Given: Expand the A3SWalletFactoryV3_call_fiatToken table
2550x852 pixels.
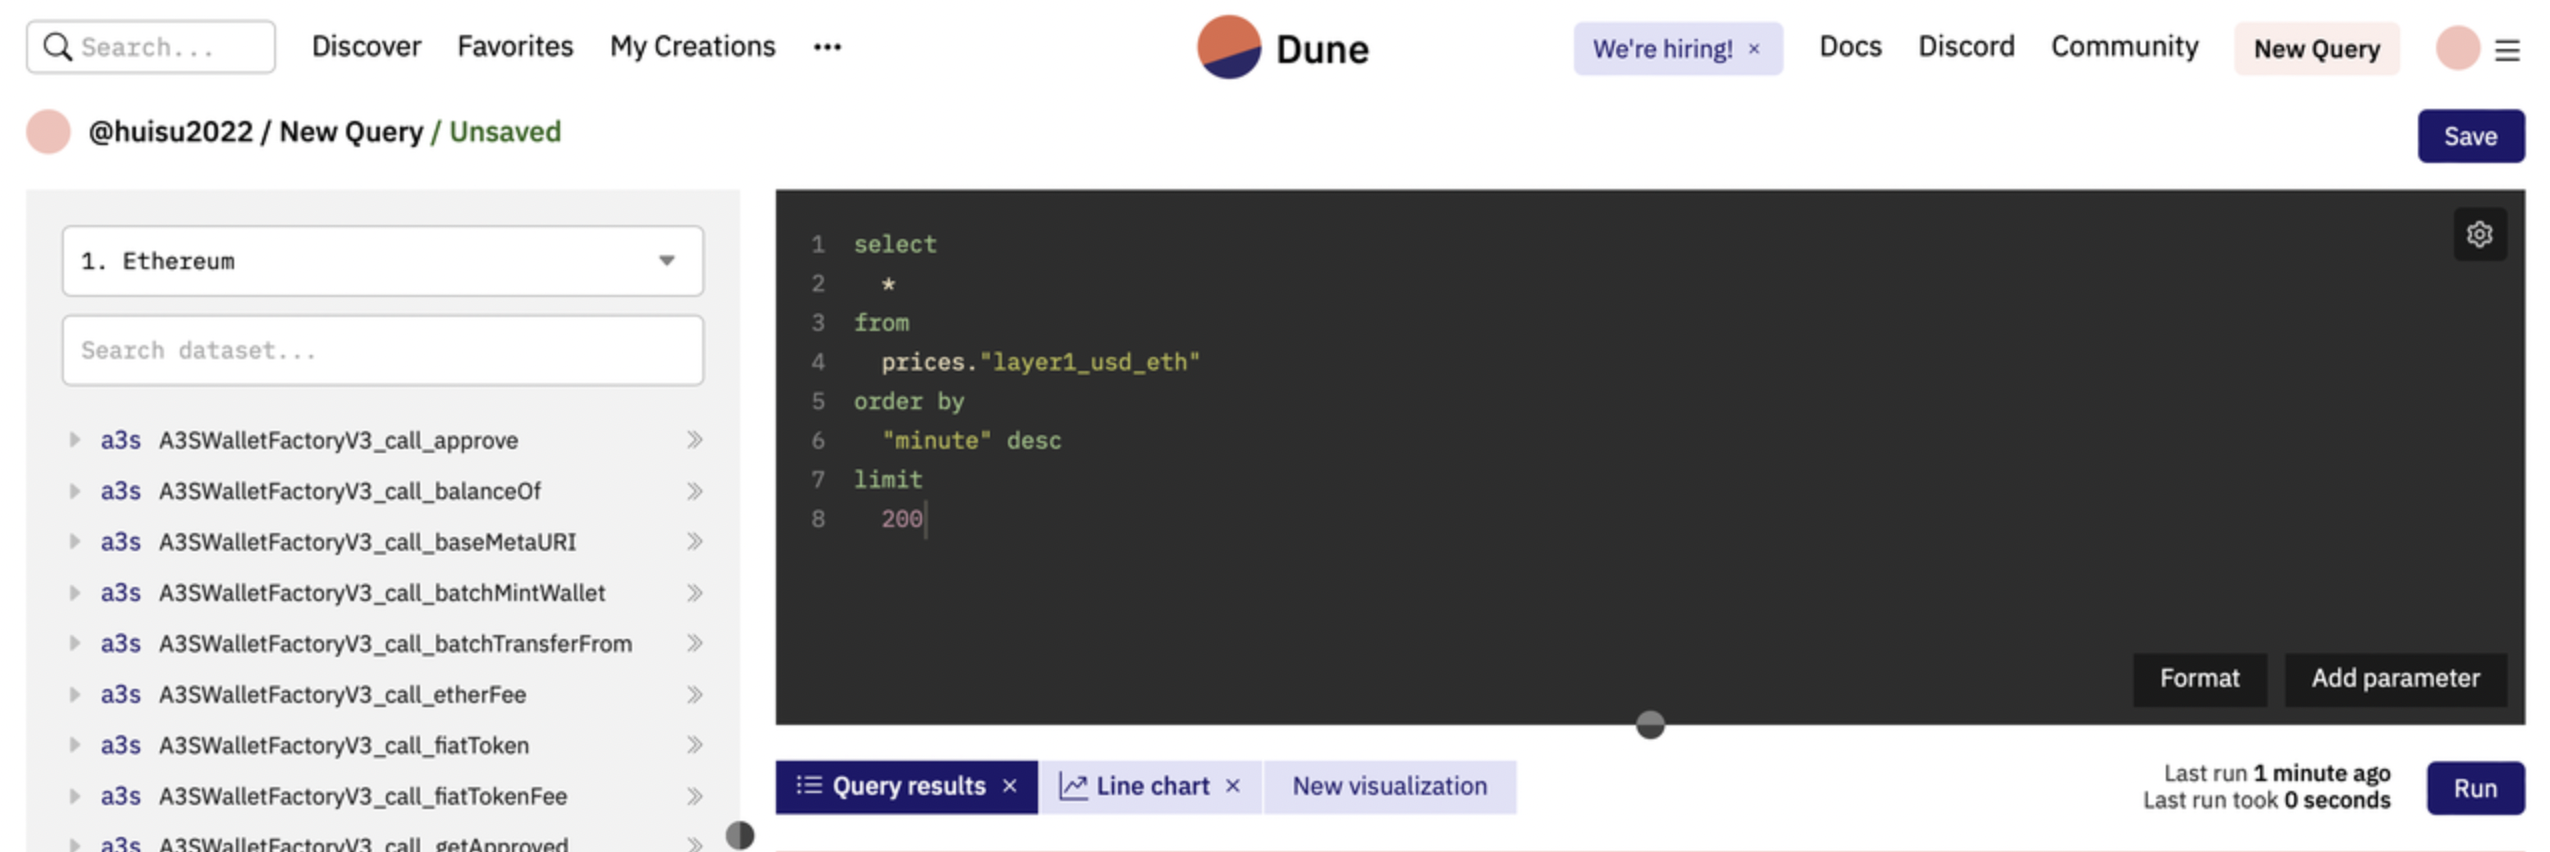Looking at the screenshot, I should (74, 745).
